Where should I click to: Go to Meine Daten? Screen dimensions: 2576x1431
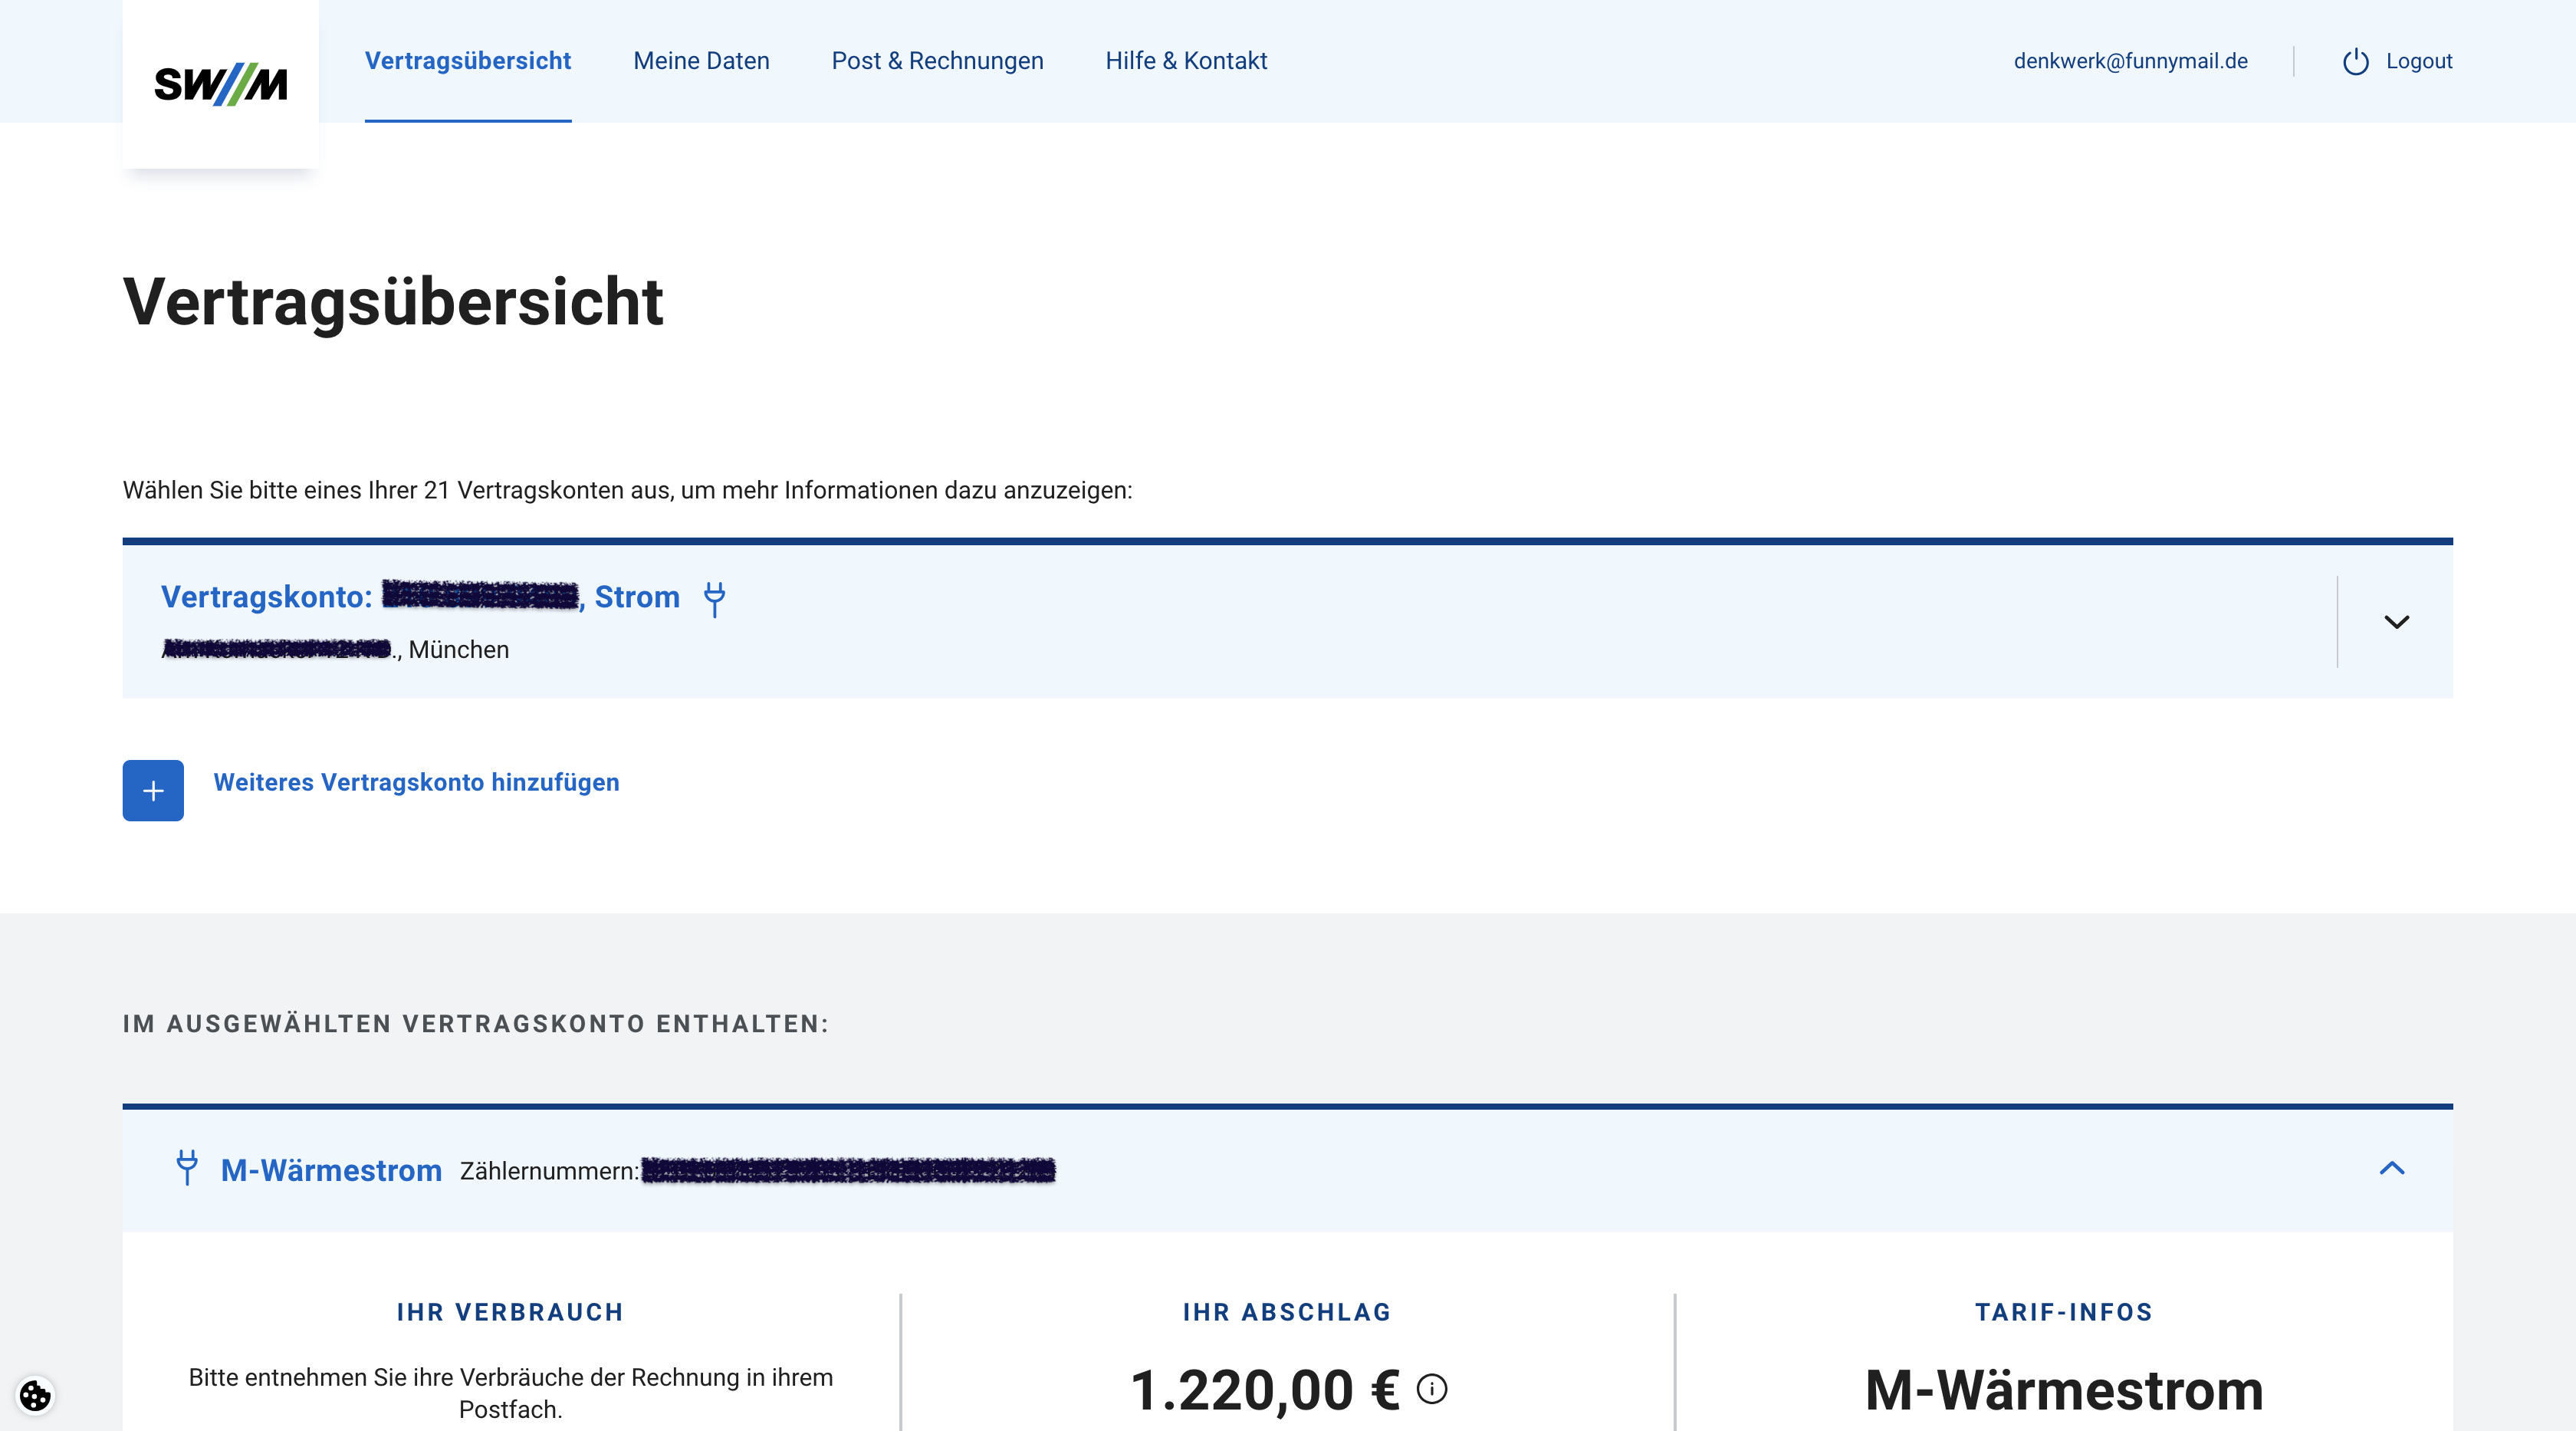click(x=701, y=61)
